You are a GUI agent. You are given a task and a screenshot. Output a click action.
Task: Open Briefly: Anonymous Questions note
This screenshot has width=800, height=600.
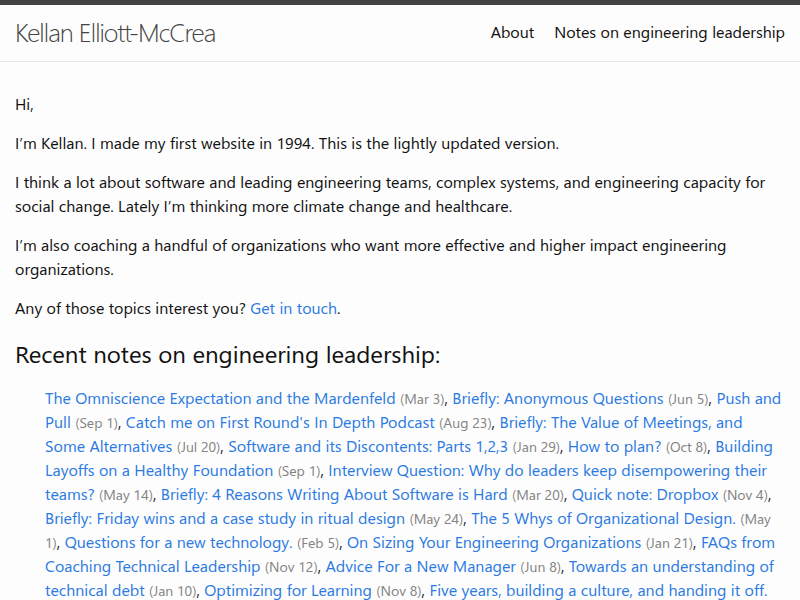coord(558,398)
